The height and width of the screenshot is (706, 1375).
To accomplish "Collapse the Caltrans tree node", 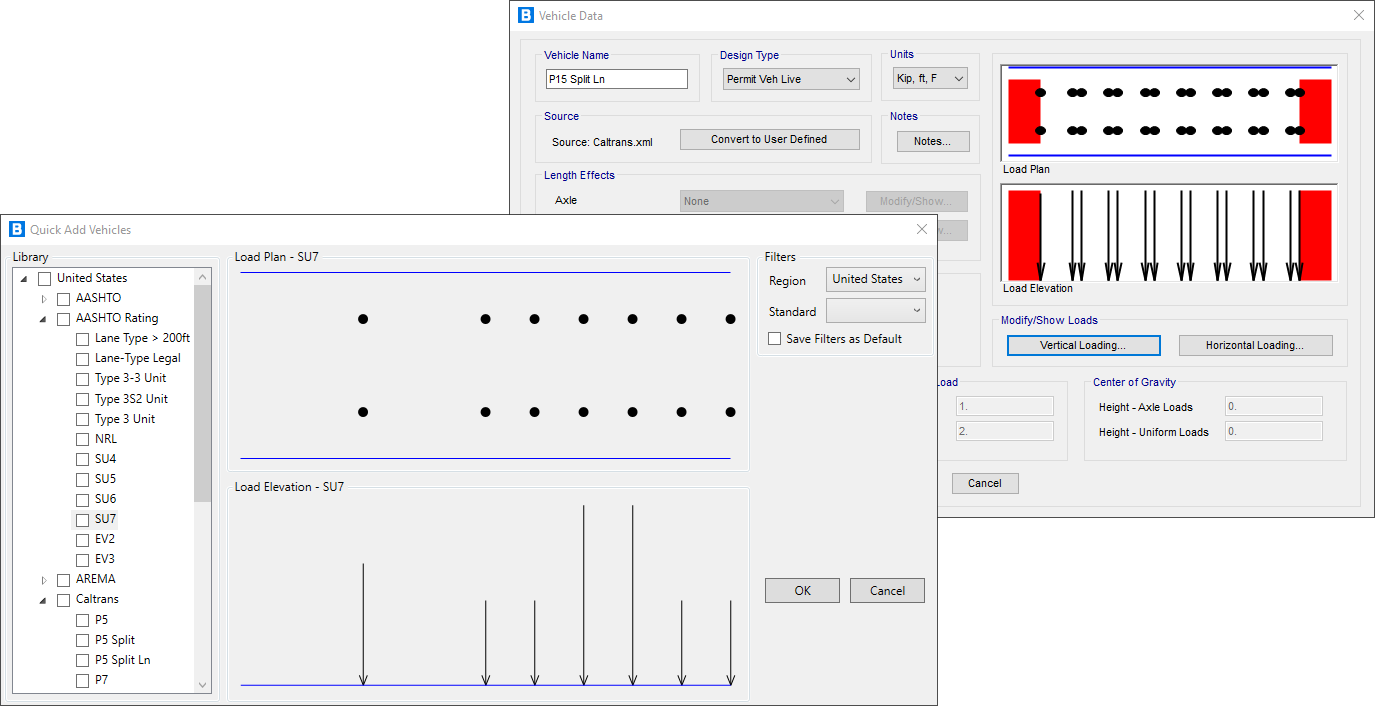I will 44,600.
